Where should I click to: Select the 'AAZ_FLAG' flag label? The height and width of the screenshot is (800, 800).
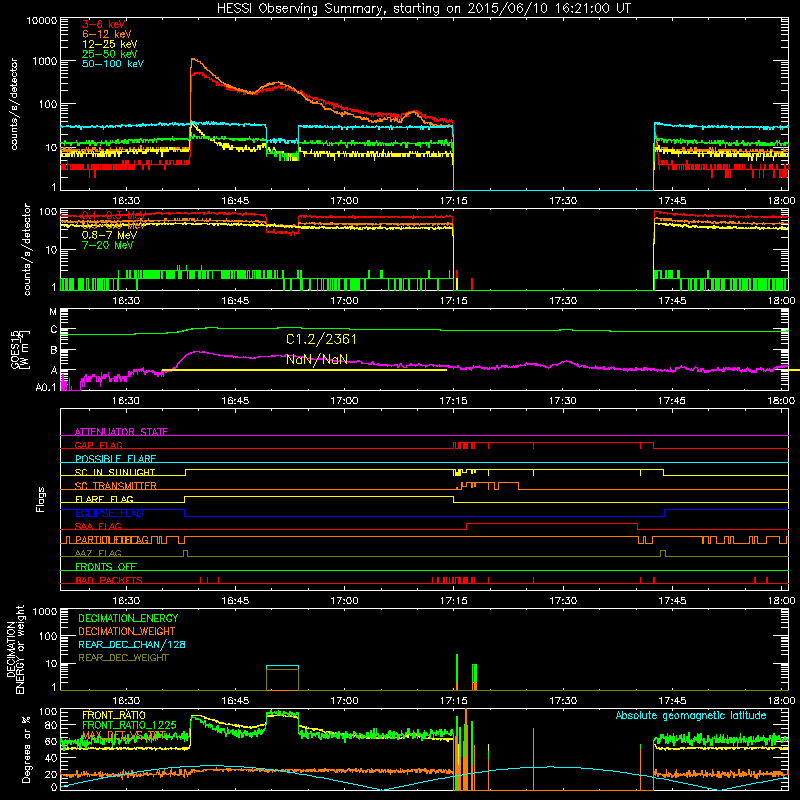tap(98, 554)
